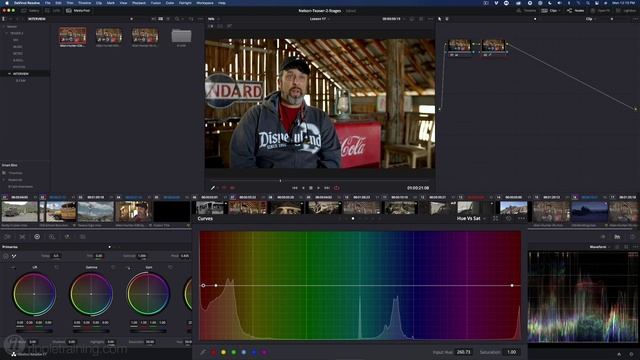Screen dimensions: 640x360
Task: Click the Auto Balance icon in Primaries
Action: click(x=6, y=256)
